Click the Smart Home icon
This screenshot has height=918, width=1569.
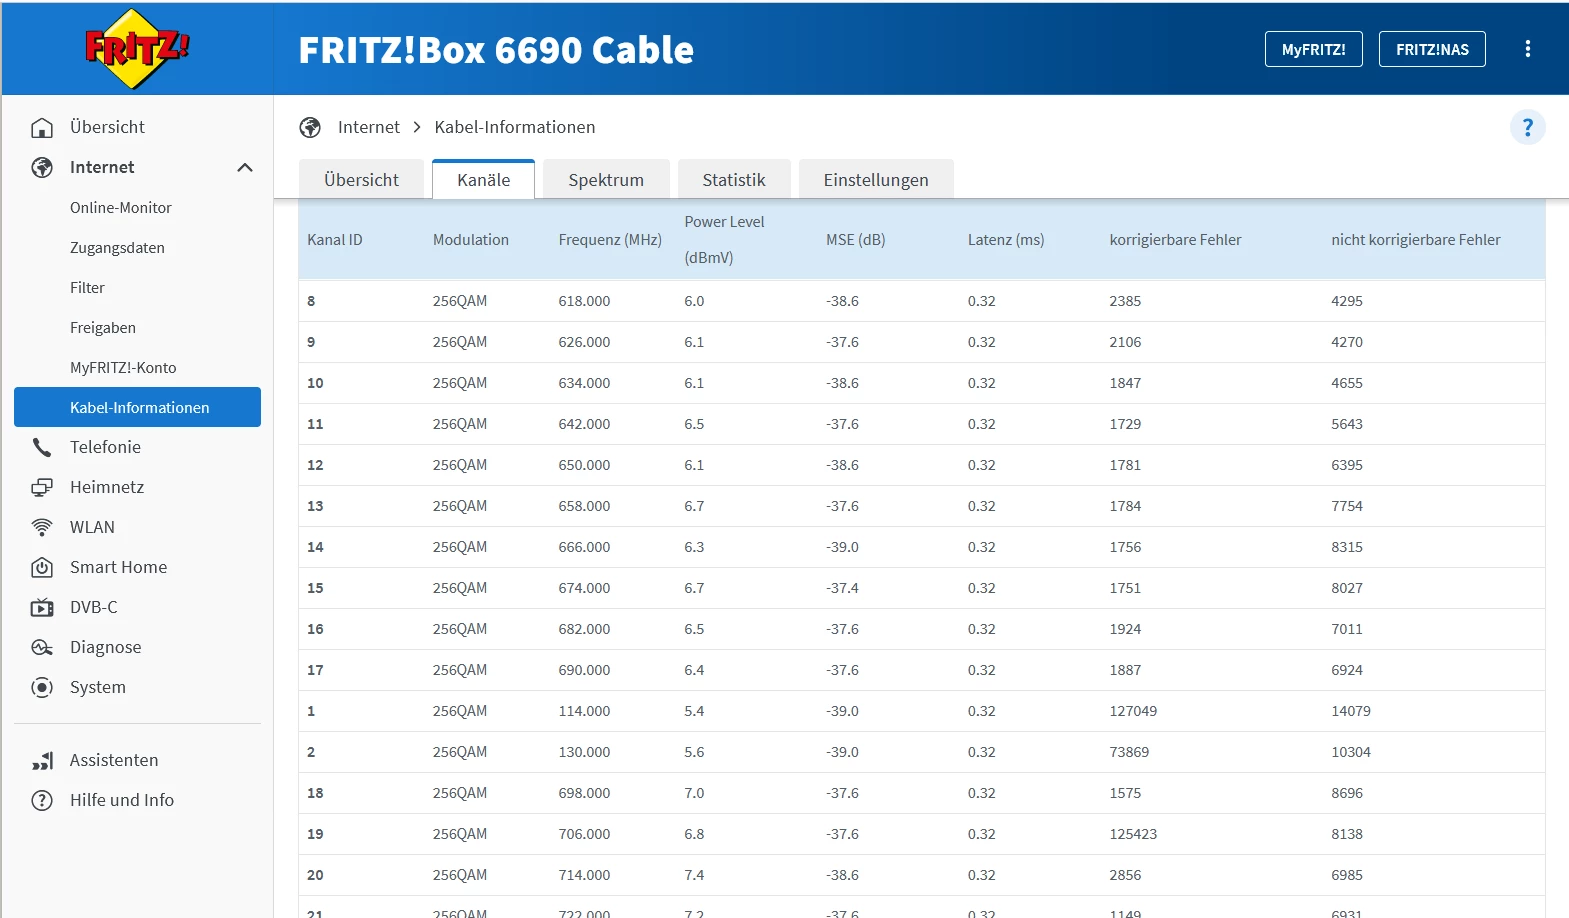click(42, 567)
